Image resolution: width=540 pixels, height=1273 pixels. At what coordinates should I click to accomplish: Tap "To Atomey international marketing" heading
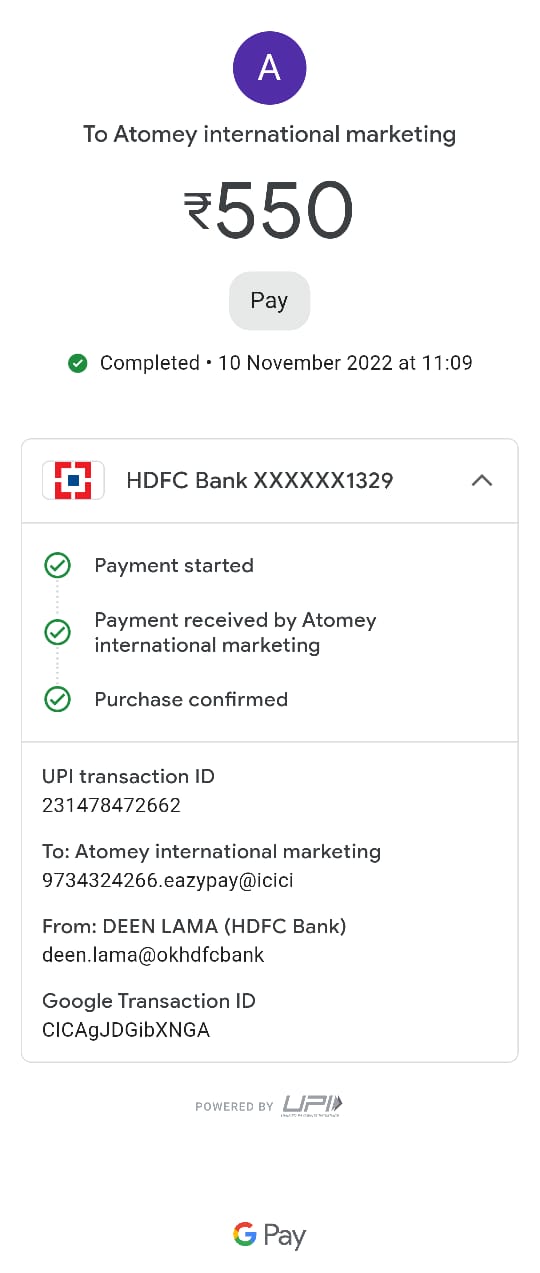[x=269, y=134]
